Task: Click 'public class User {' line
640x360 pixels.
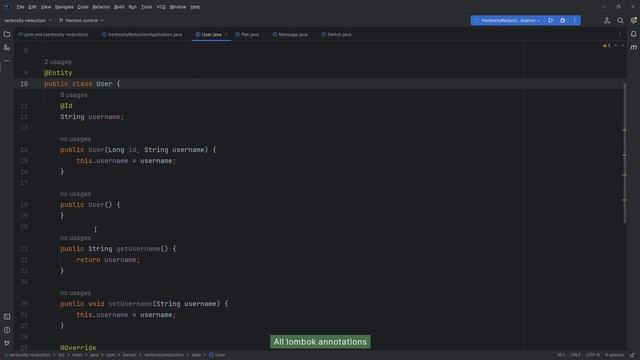Action: pyautogui.click(x=82, y=84)
